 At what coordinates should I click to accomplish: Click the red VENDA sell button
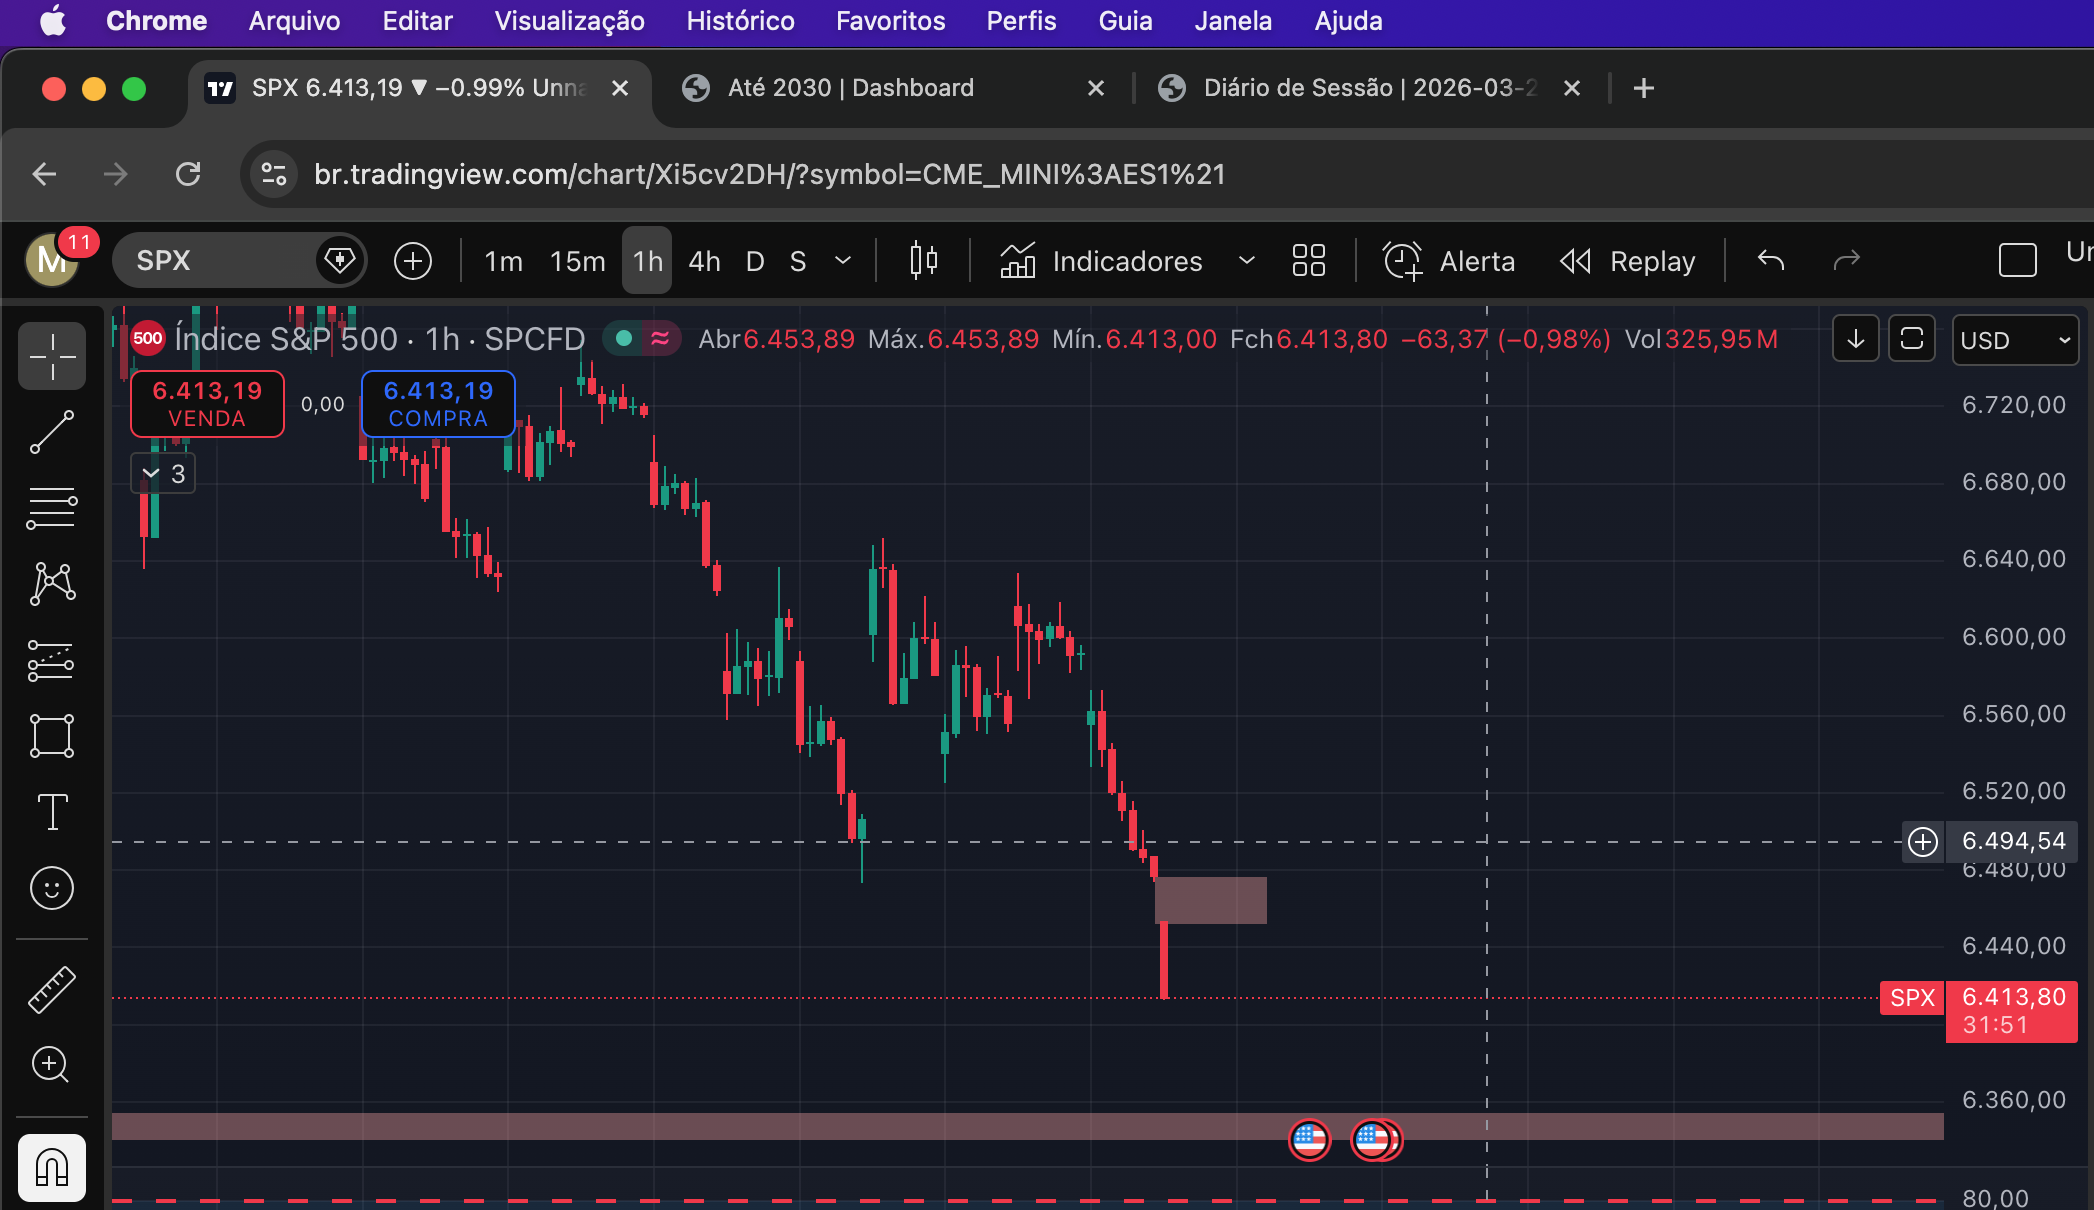[207, 404]
